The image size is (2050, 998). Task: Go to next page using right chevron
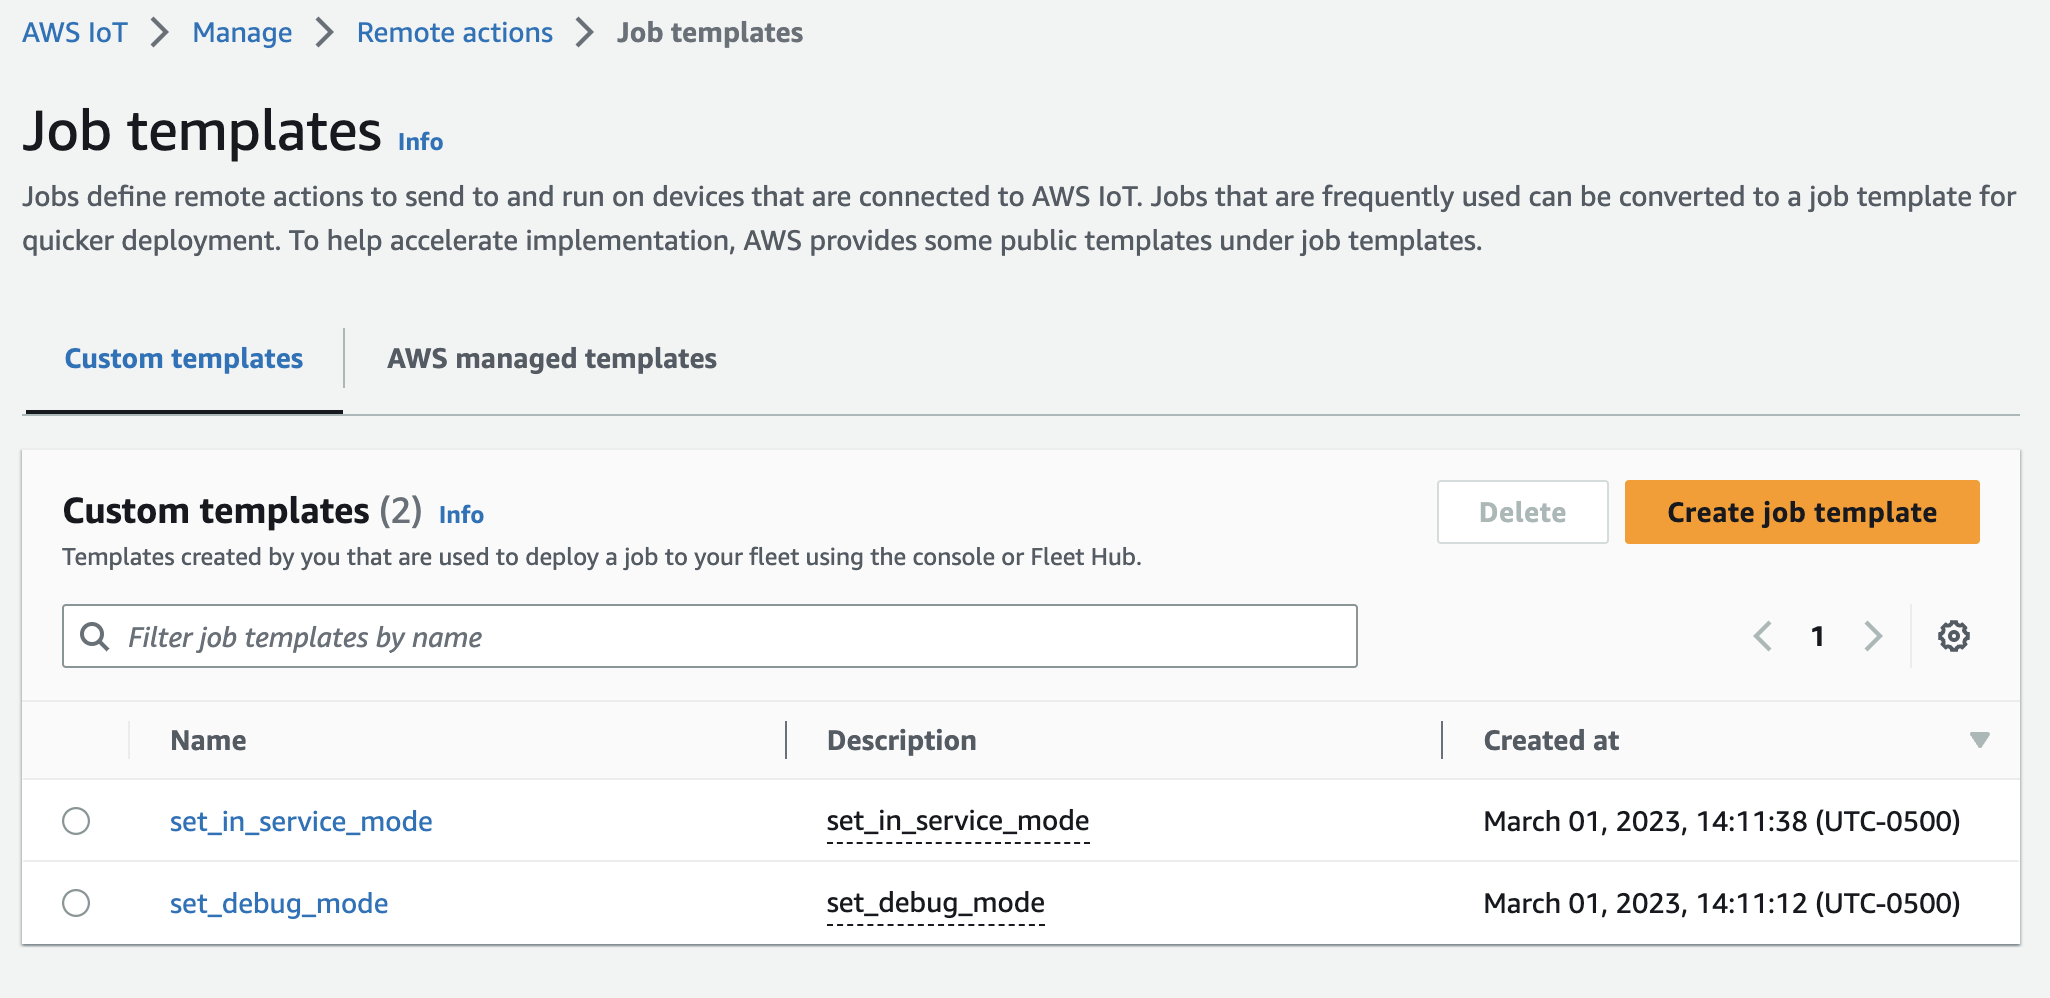point(1874,636)
